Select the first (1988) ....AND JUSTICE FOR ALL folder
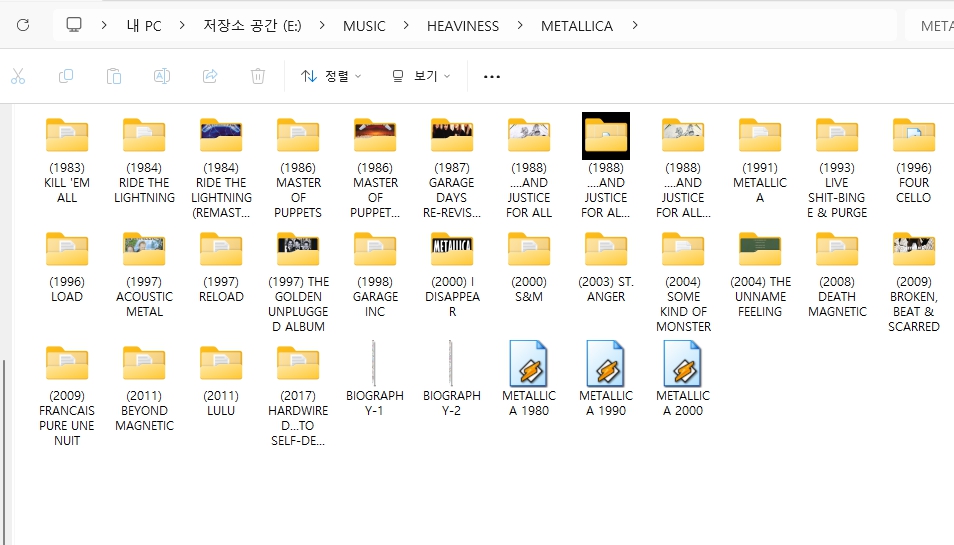 pos(529,168)
